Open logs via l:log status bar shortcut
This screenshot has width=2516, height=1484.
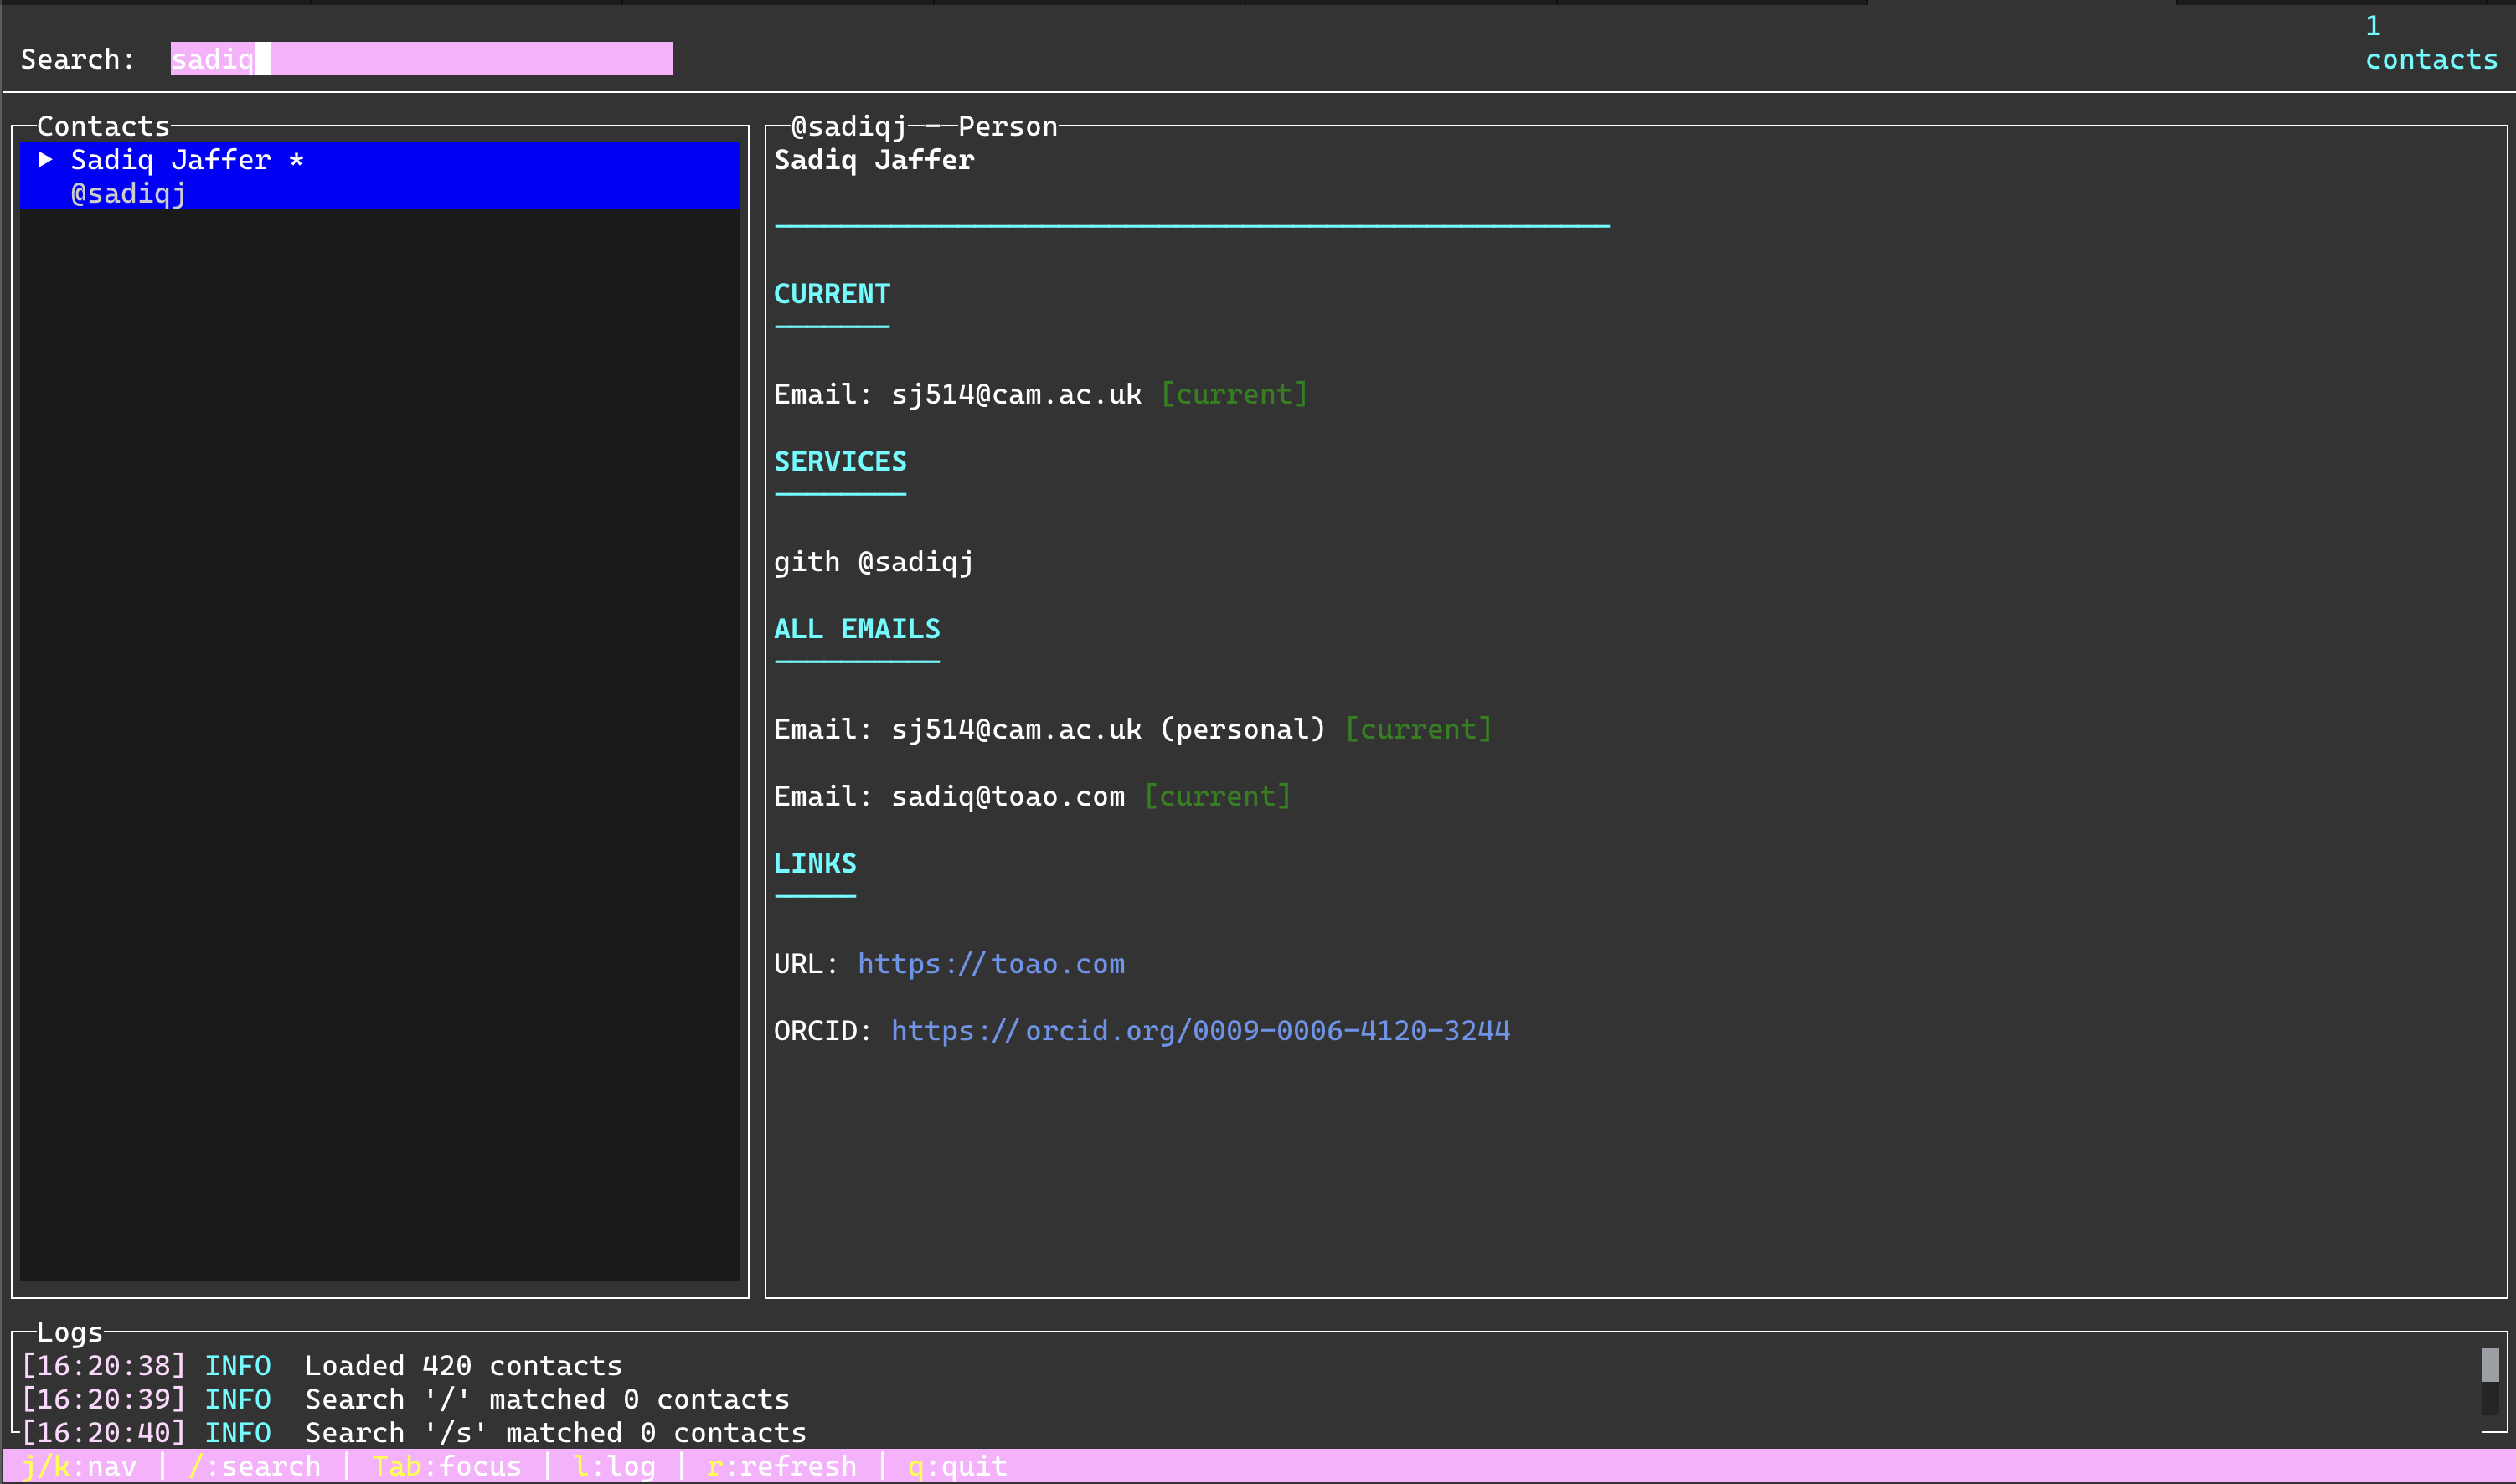click(x=613, y=1465)
